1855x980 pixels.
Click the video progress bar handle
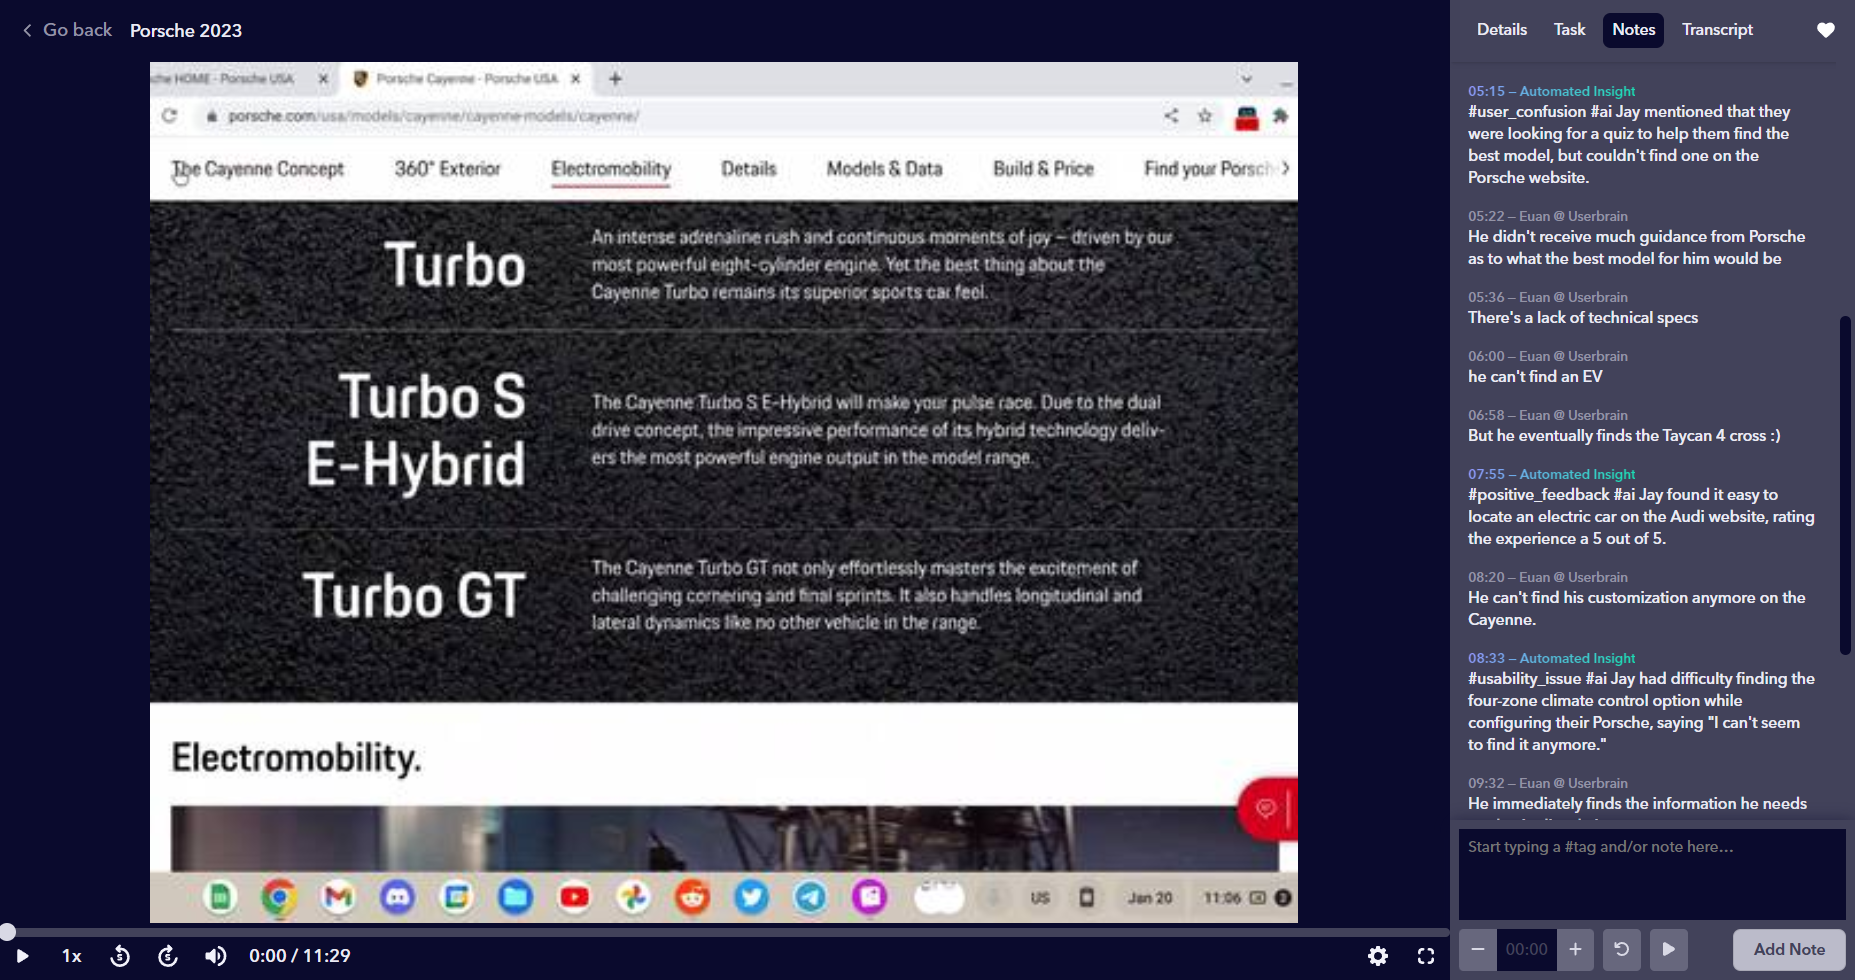click(7, 932)
